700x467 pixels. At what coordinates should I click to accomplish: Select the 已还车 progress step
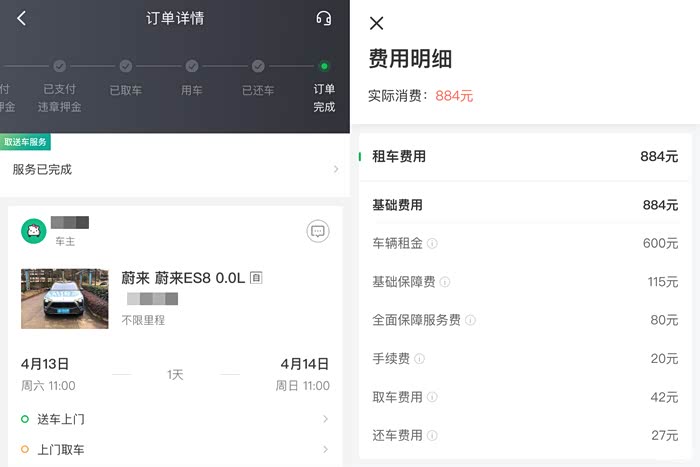[258, 79]
